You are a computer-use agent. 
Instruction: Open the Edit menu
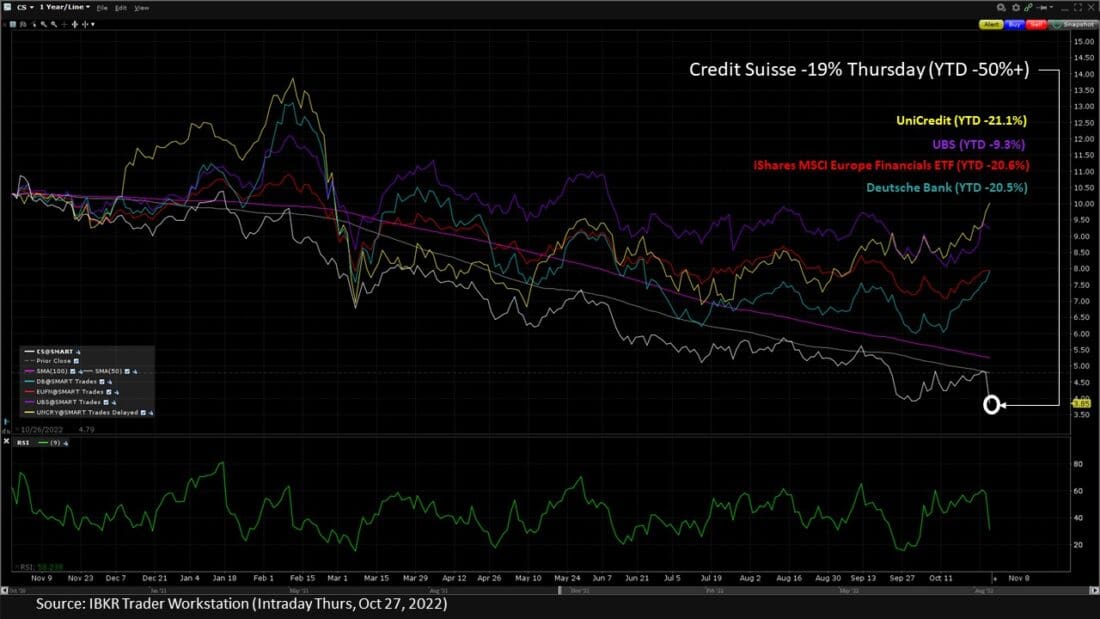[x=121, y=8]
